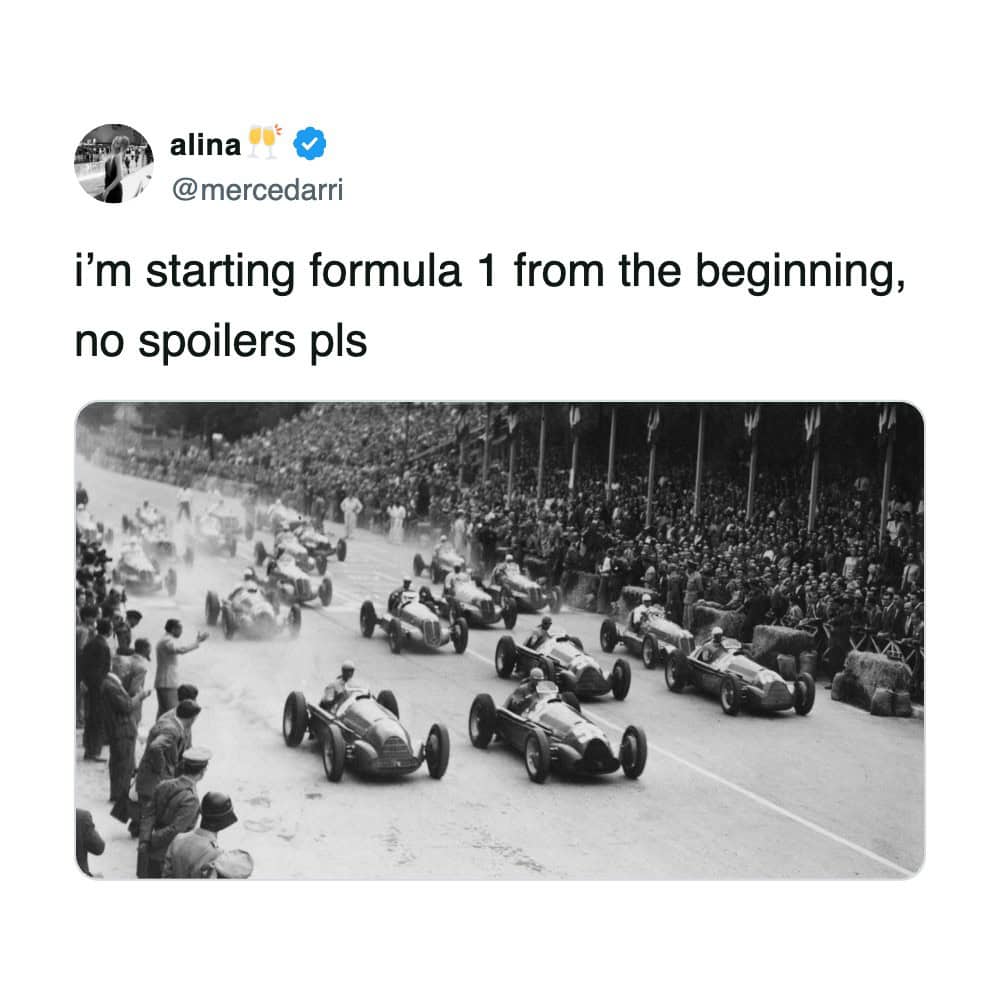Open the @mercedarri handle link

tap(257, 190)
